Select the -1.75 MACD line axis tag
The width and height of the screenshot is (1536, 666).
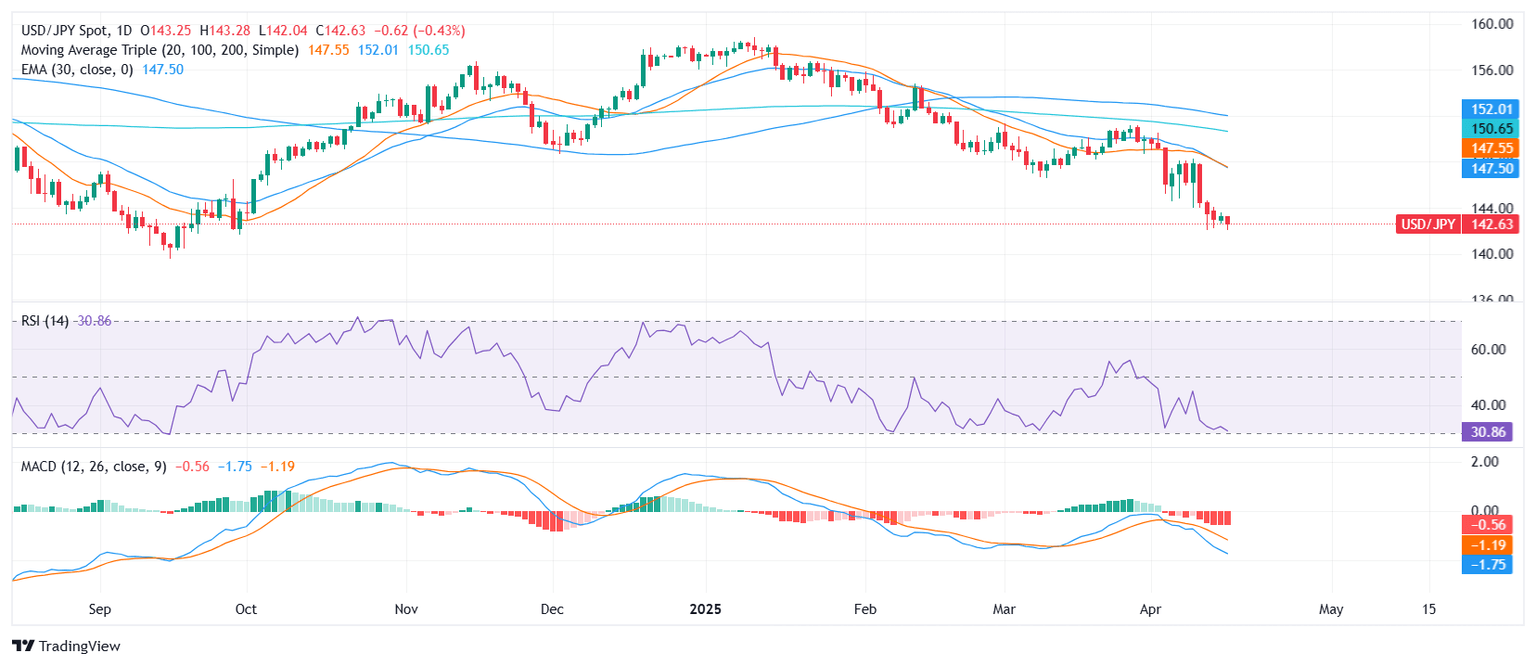click(1486, 566)
